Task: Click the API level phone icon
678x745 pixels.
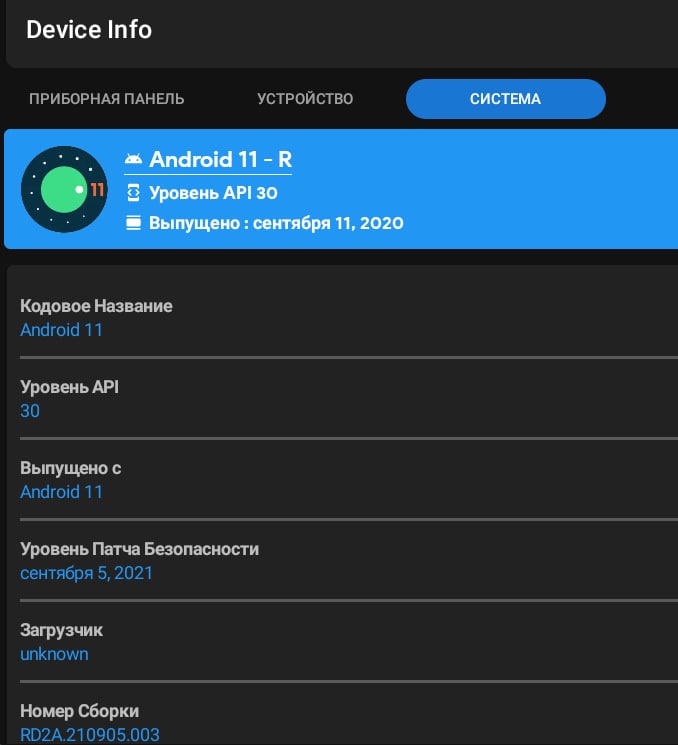Action: pyautogui.click(x=134, y=193)
